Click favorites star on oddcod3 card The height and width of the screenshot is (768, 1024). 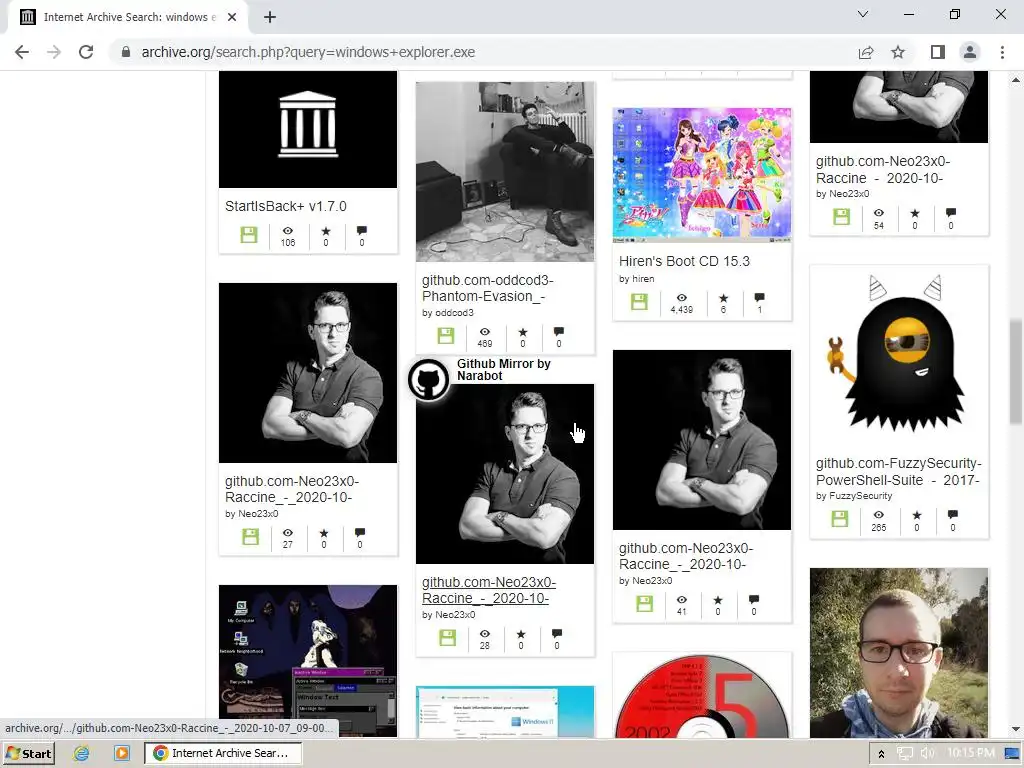(522, 332)
